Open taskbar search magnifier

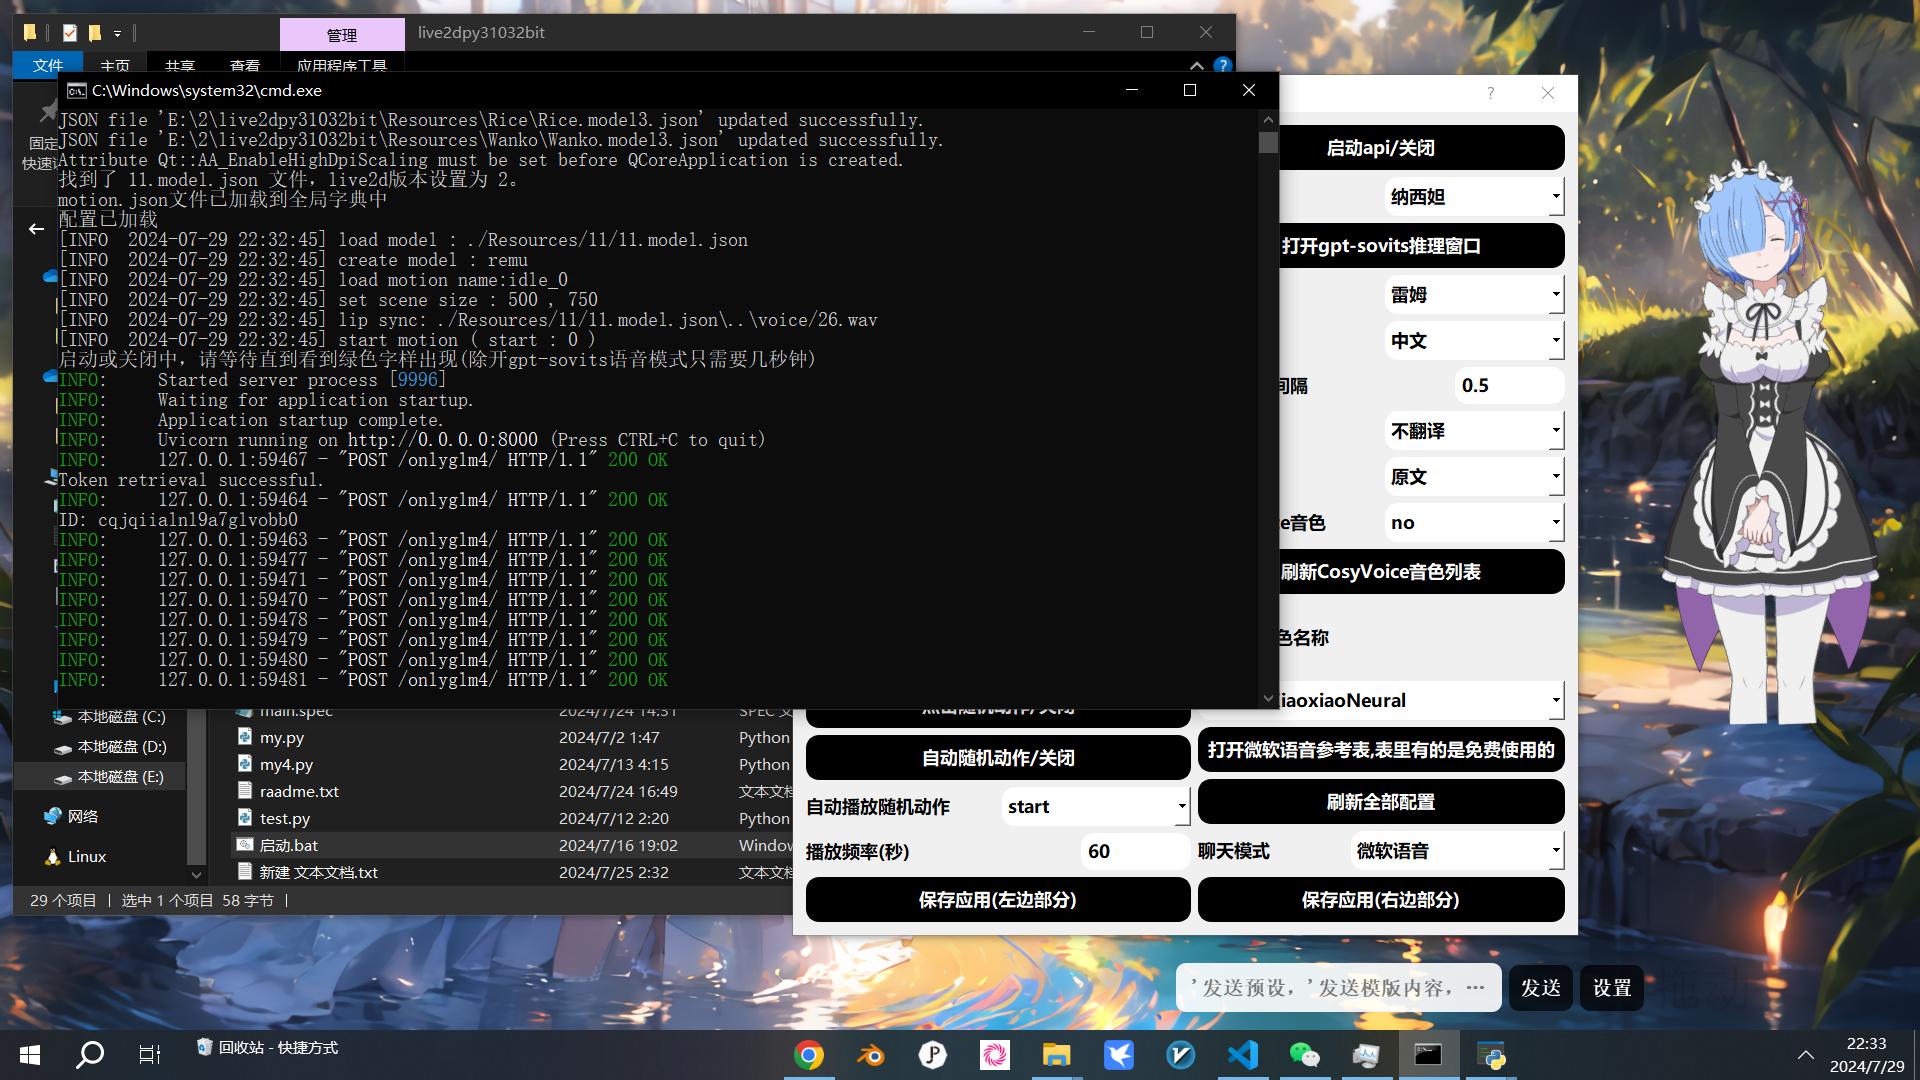point(90,1055)
